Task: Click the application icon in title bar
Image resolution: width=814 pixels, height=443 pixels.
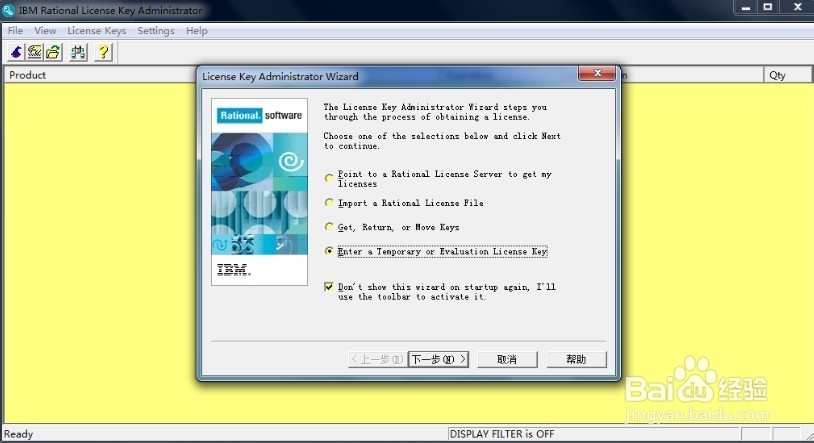Action: (9, 10)
